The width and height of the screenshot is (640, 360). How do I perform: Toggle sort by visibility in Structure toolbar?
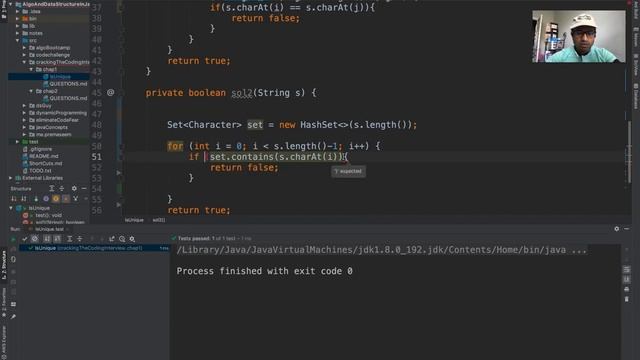point(14,199)
